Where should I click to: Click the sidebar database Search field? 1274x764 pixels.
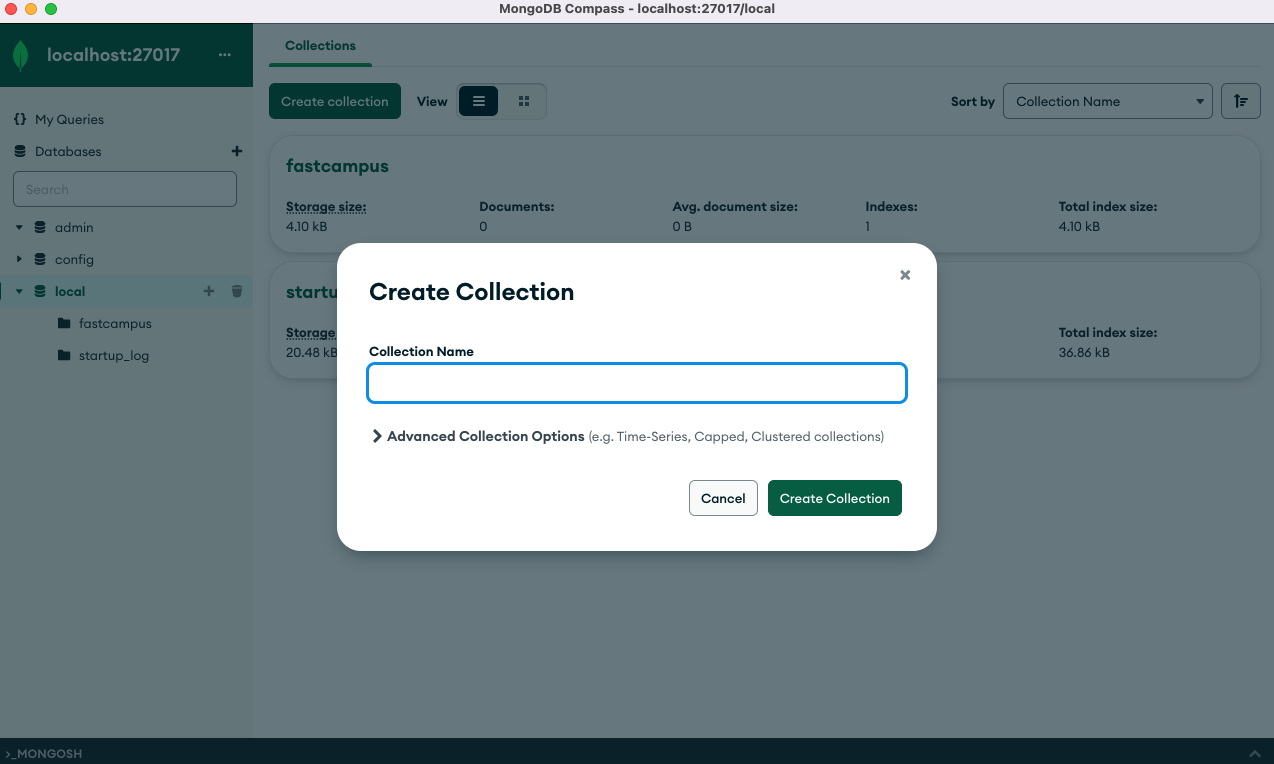[x=125, y=189]
